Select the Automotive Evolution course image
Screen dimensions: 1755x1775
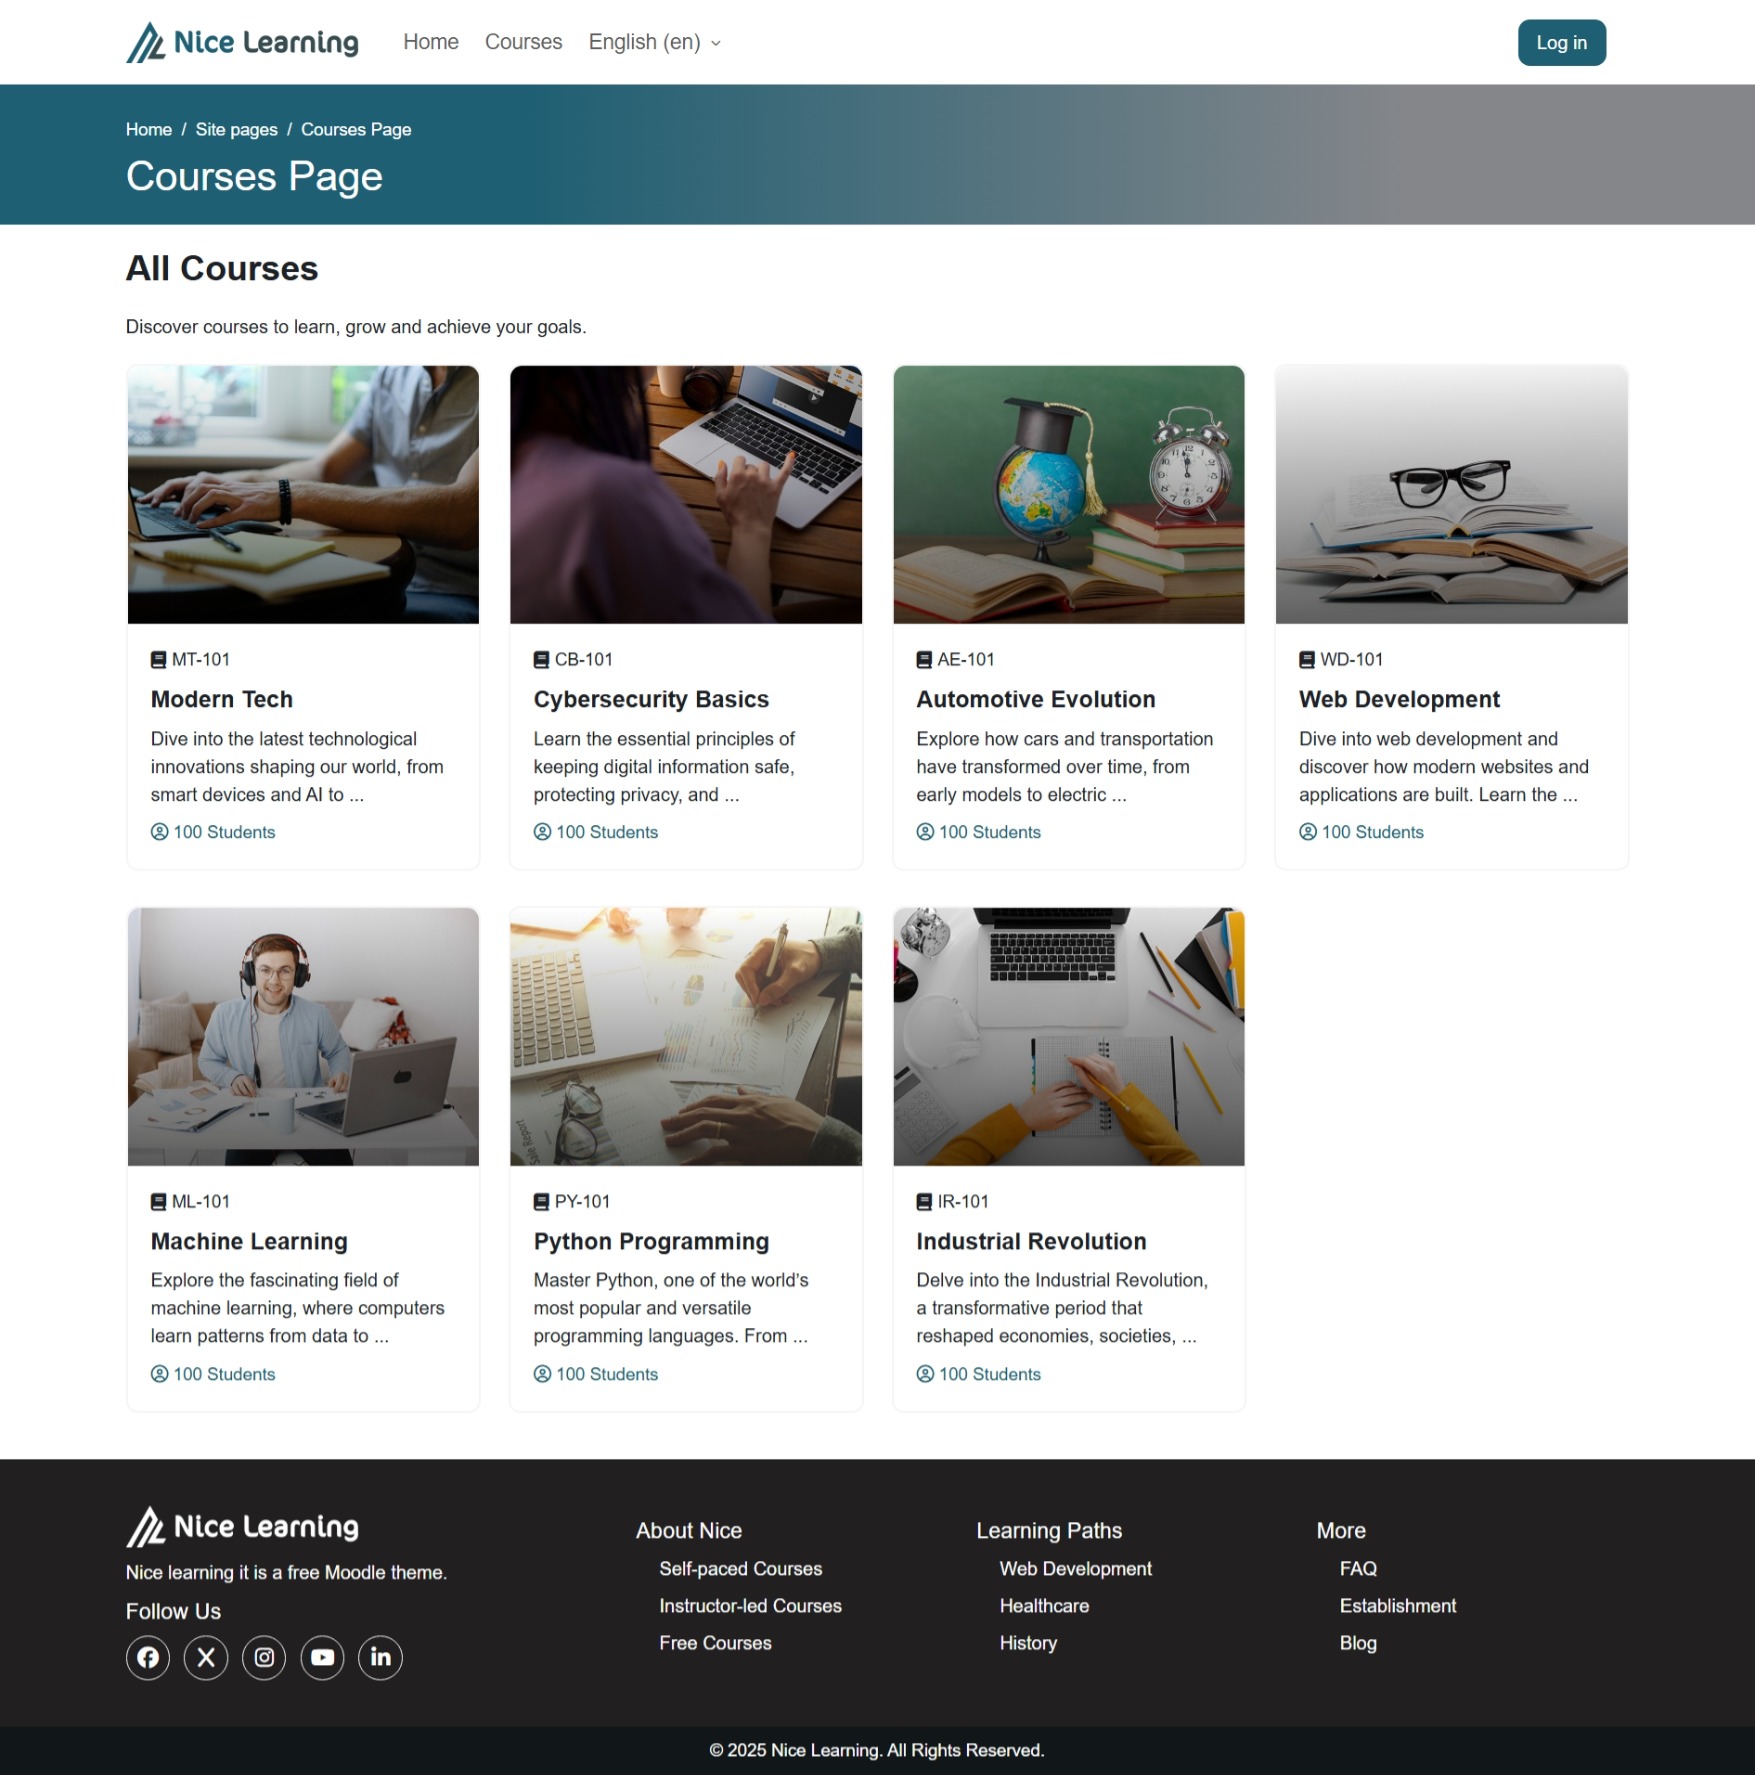(1068, 495)
